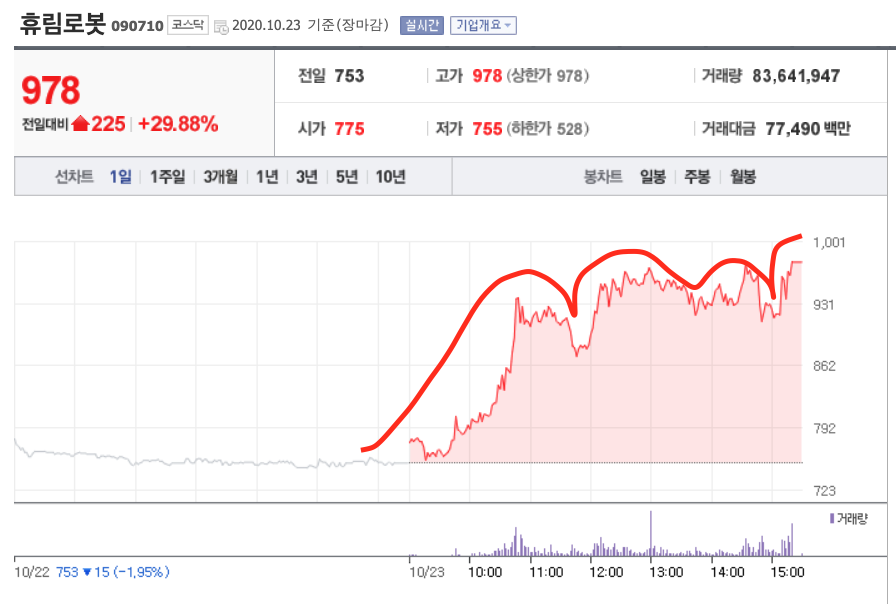The height and width of the screenshot is (604, 896).
Task: Click the 12:00 time axis label
Action: point(606,572)
